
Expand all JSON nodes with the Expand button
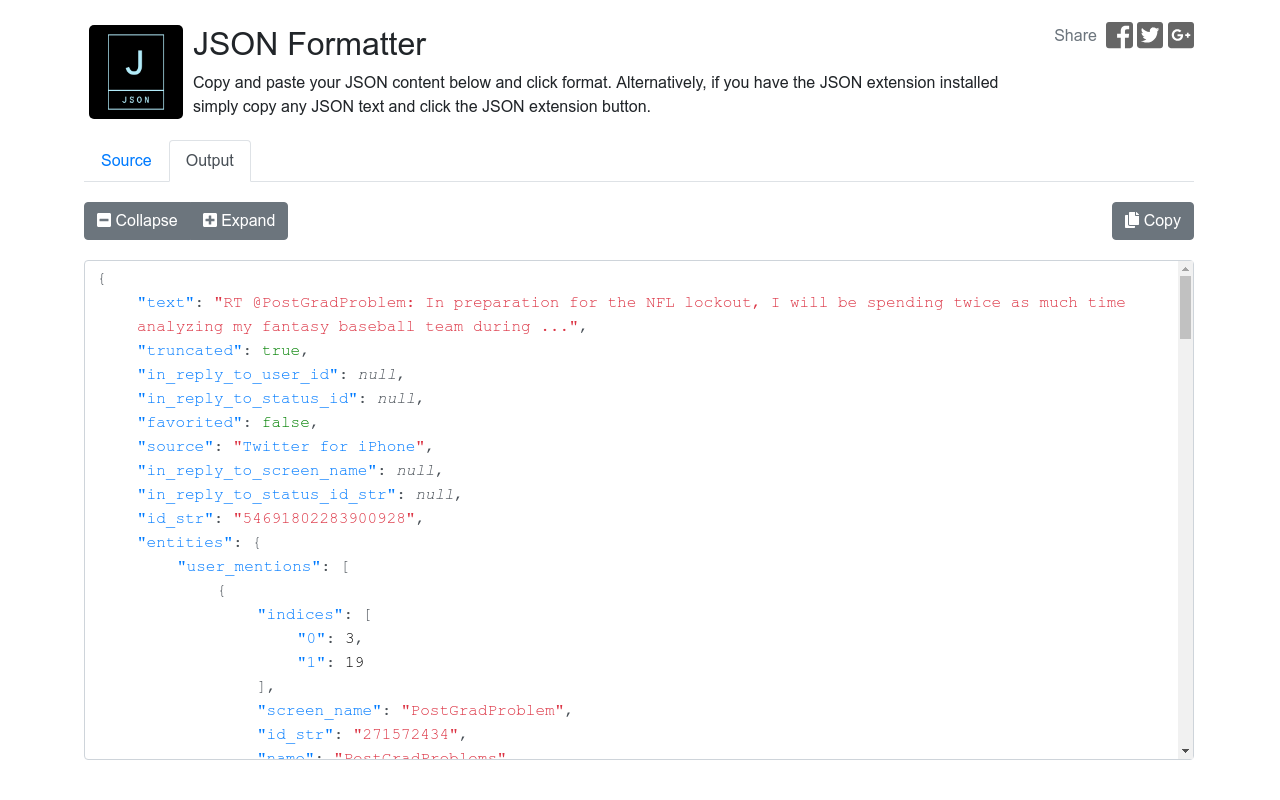[x=238, y=220]
